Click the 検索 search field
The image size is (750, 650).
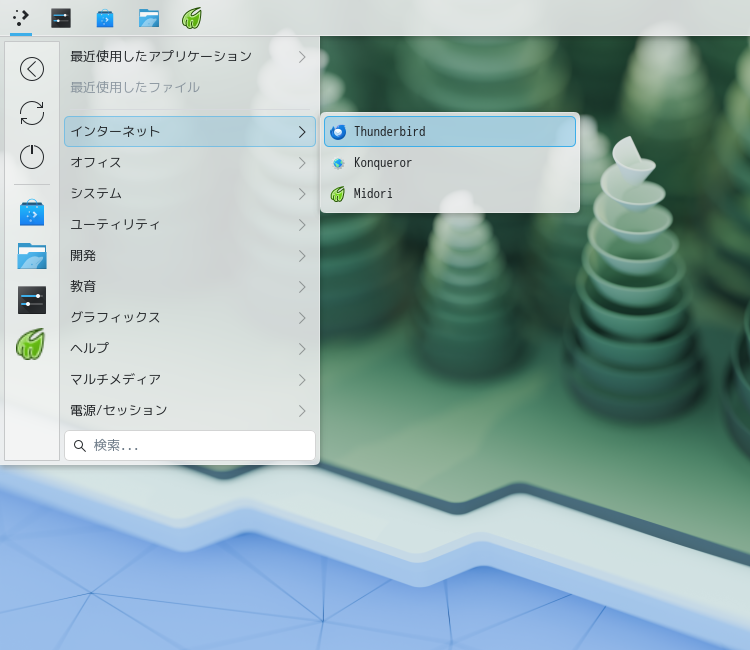click(190, 446)
